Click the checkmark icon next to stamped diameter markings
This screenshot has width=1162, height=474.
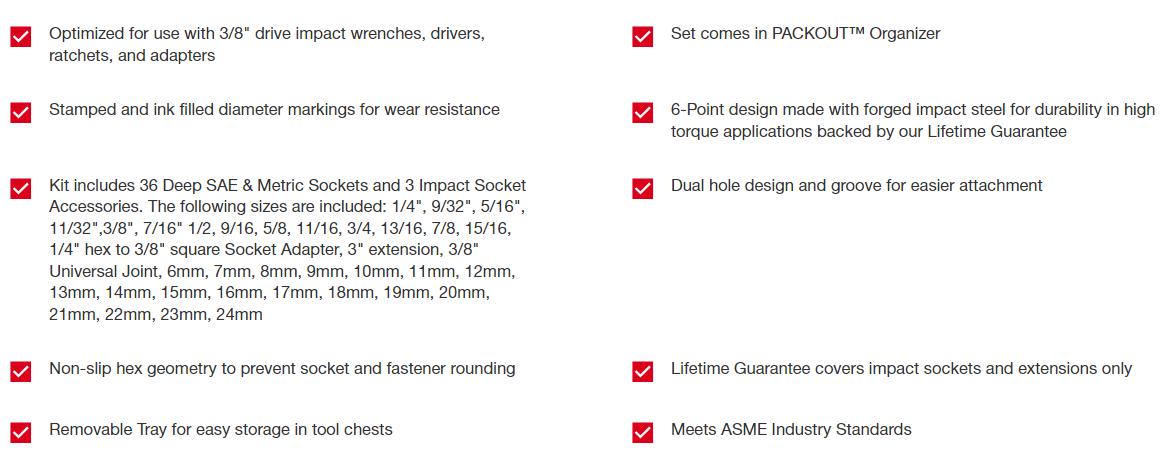coord(20,112)
